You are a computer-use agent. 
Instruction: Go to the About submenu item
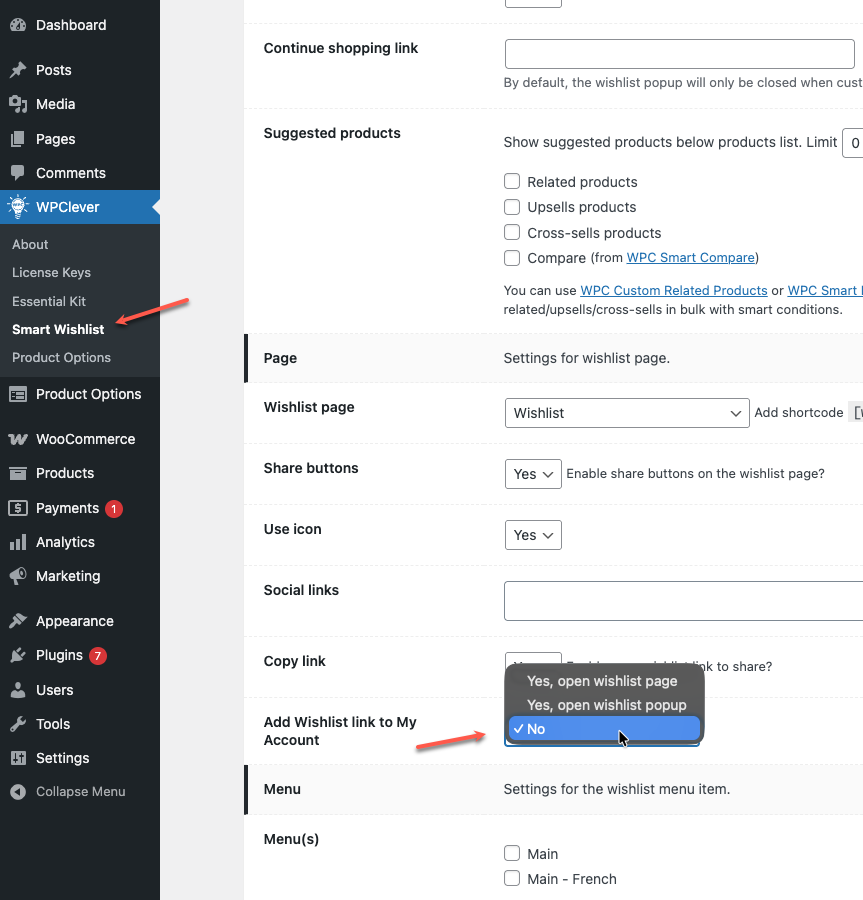point(30,245)
